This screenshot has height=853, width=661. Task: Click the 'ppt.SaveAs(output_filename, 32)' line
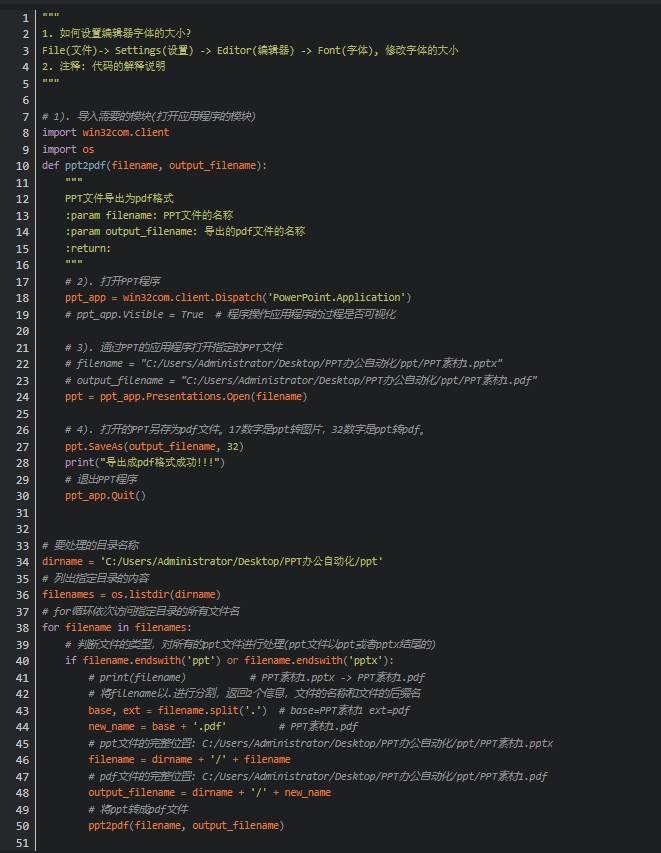click(x=154, y=446)
